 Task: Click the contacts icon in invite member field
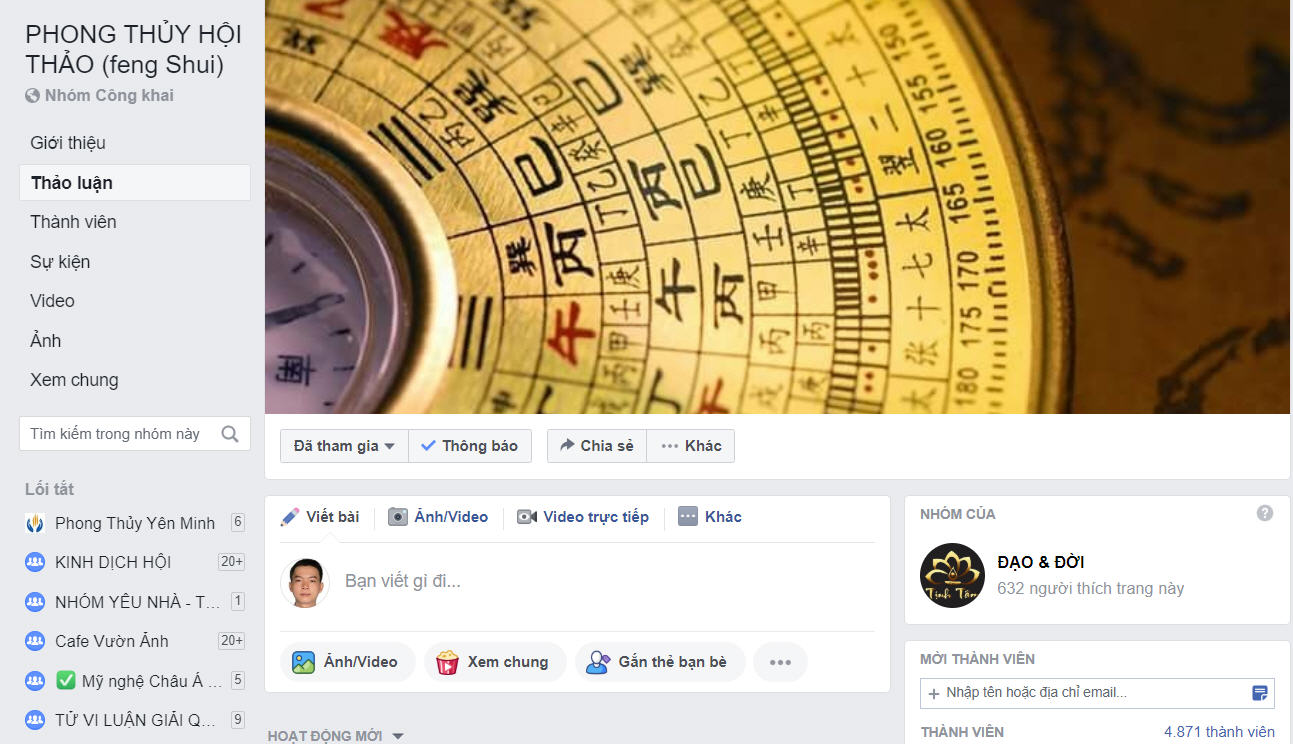[1260, 693]
